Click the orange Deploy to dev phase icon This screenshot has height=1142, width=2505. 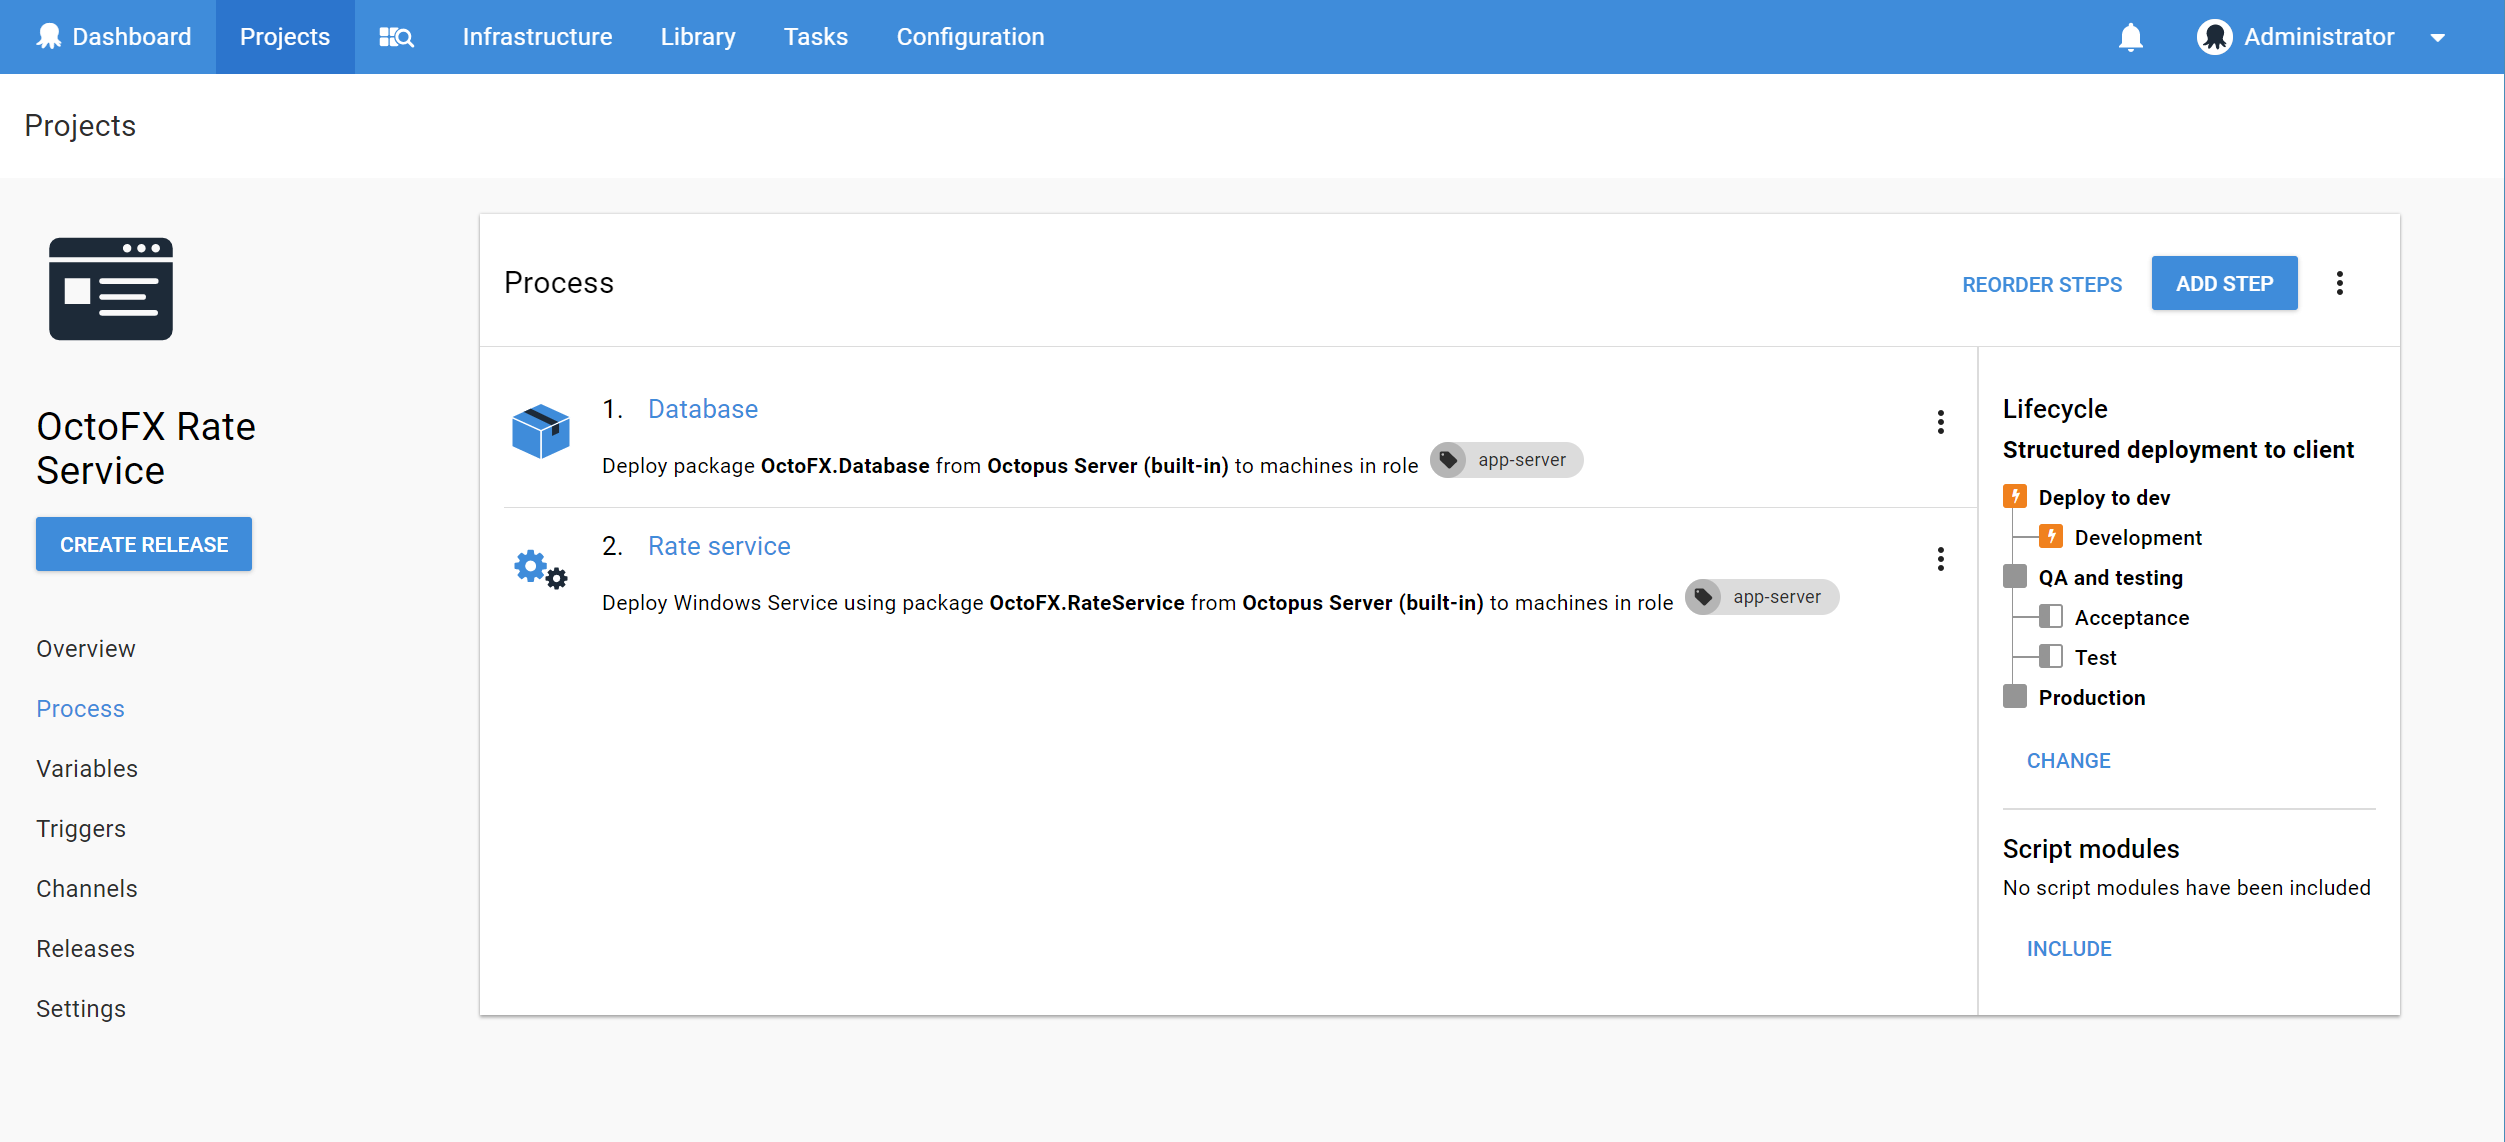tap(2015, 497)
